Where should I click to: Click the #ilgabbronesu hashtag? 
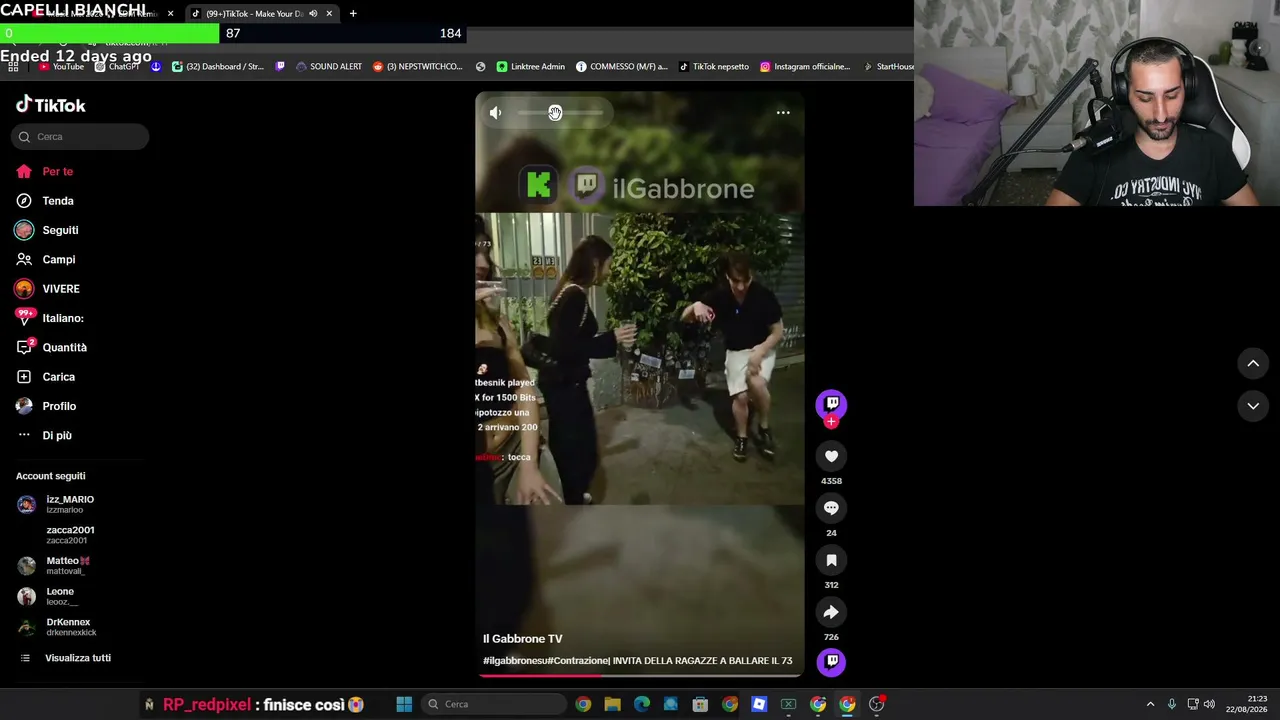[515, 661]
